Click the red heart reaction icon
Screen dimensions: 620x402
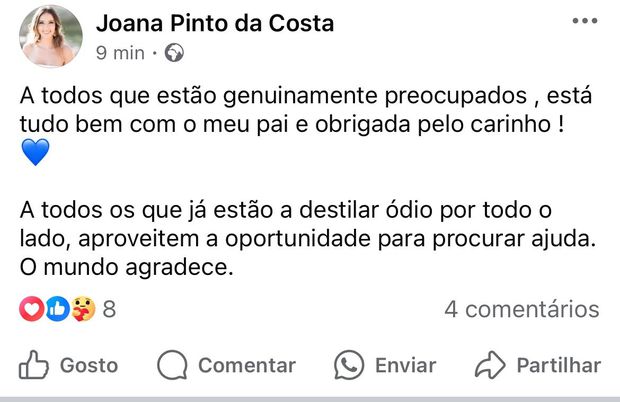(32, 310)
